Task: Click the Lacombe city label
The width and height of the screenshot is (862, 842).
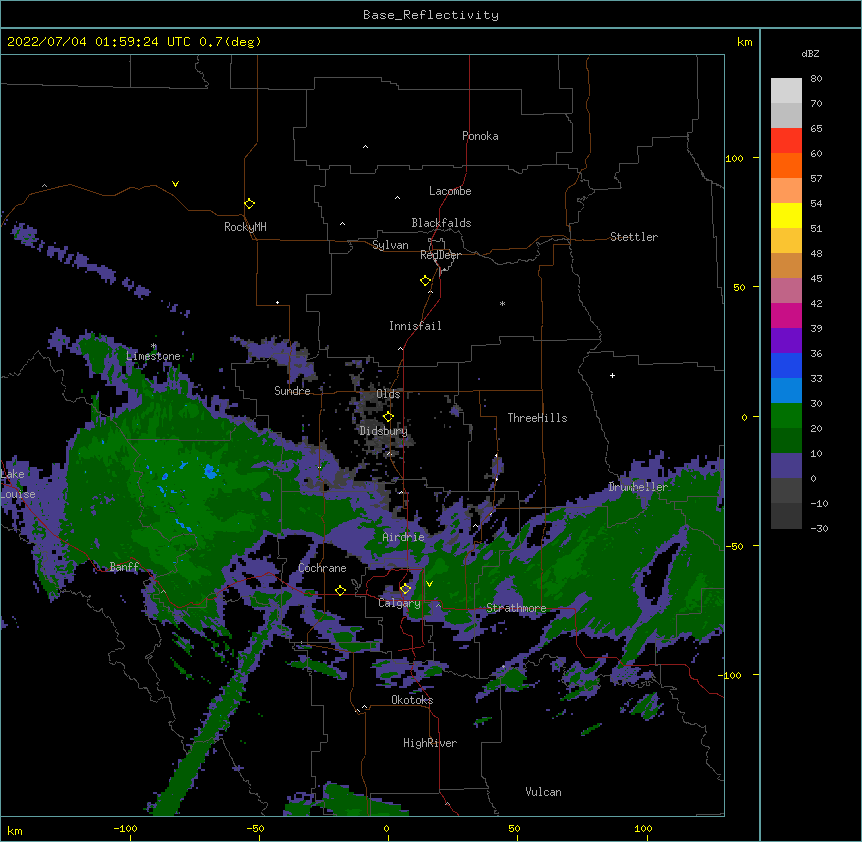Action: [x=450, y=191]
